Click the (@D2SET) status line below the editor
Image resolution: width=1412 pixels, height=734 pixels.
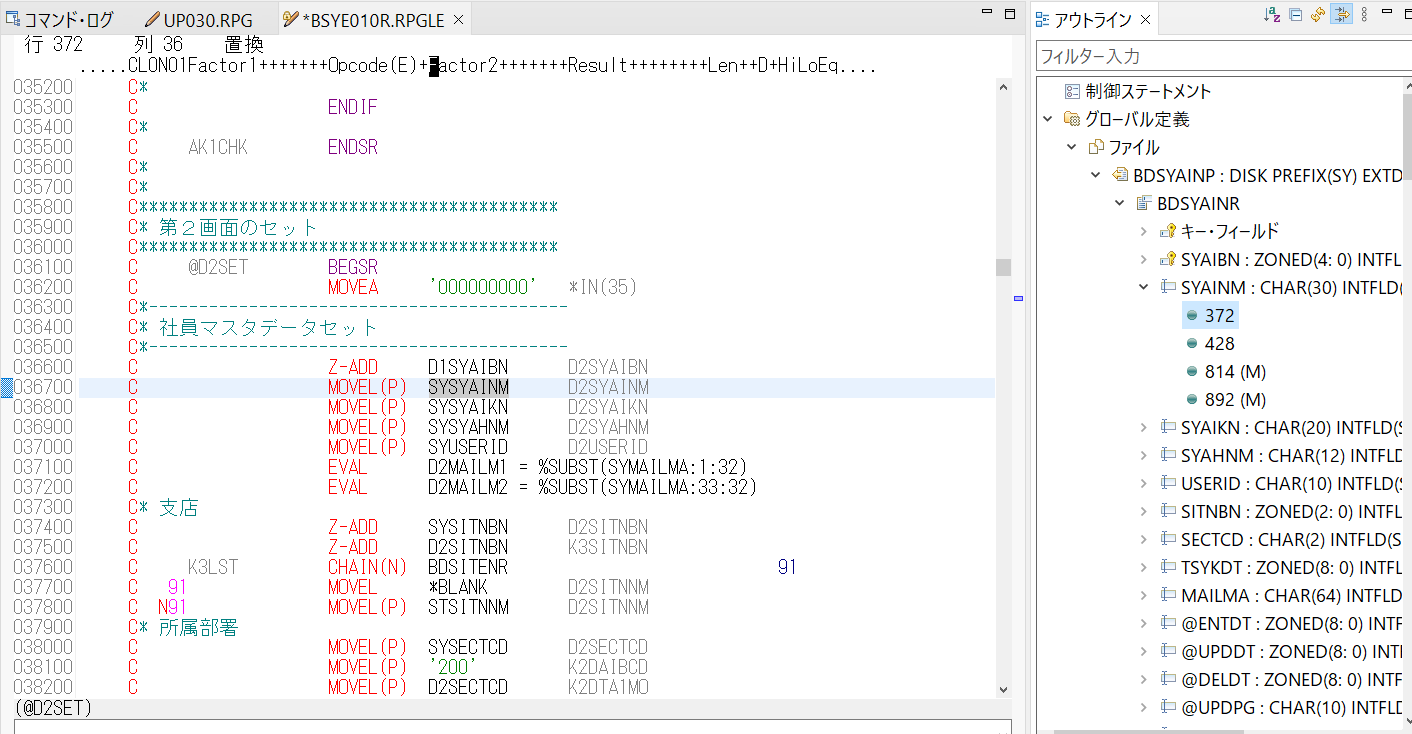tap(54, 708)
